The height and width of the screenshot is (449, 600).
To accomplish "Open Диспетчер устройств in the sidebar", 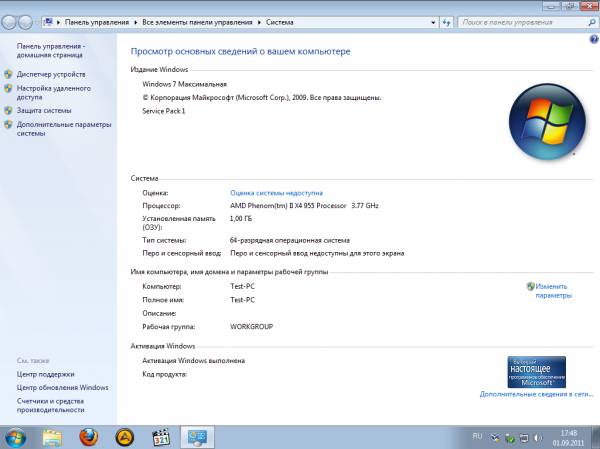I will click(51, 74).
